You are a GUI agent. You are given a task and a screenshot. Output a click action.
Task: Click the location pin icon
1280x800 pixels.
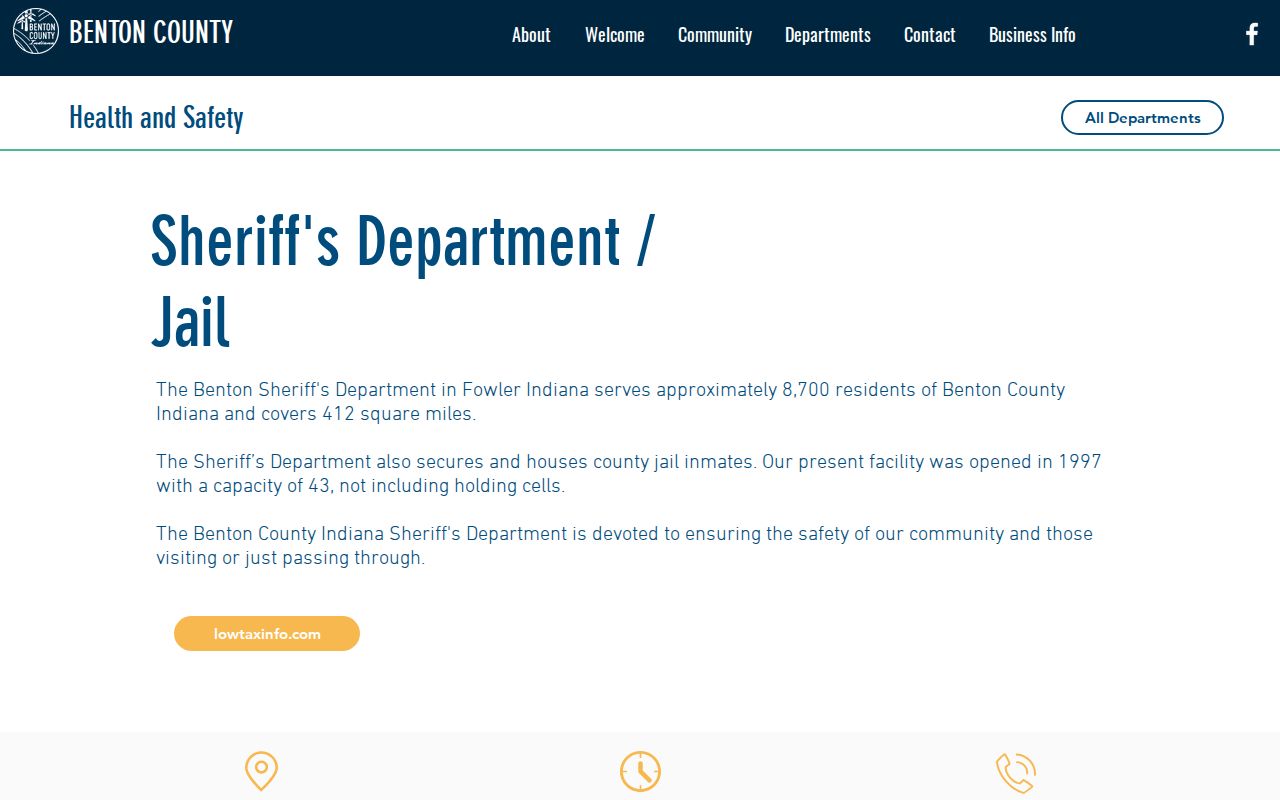pyautogui.click(x=261, y=772)
